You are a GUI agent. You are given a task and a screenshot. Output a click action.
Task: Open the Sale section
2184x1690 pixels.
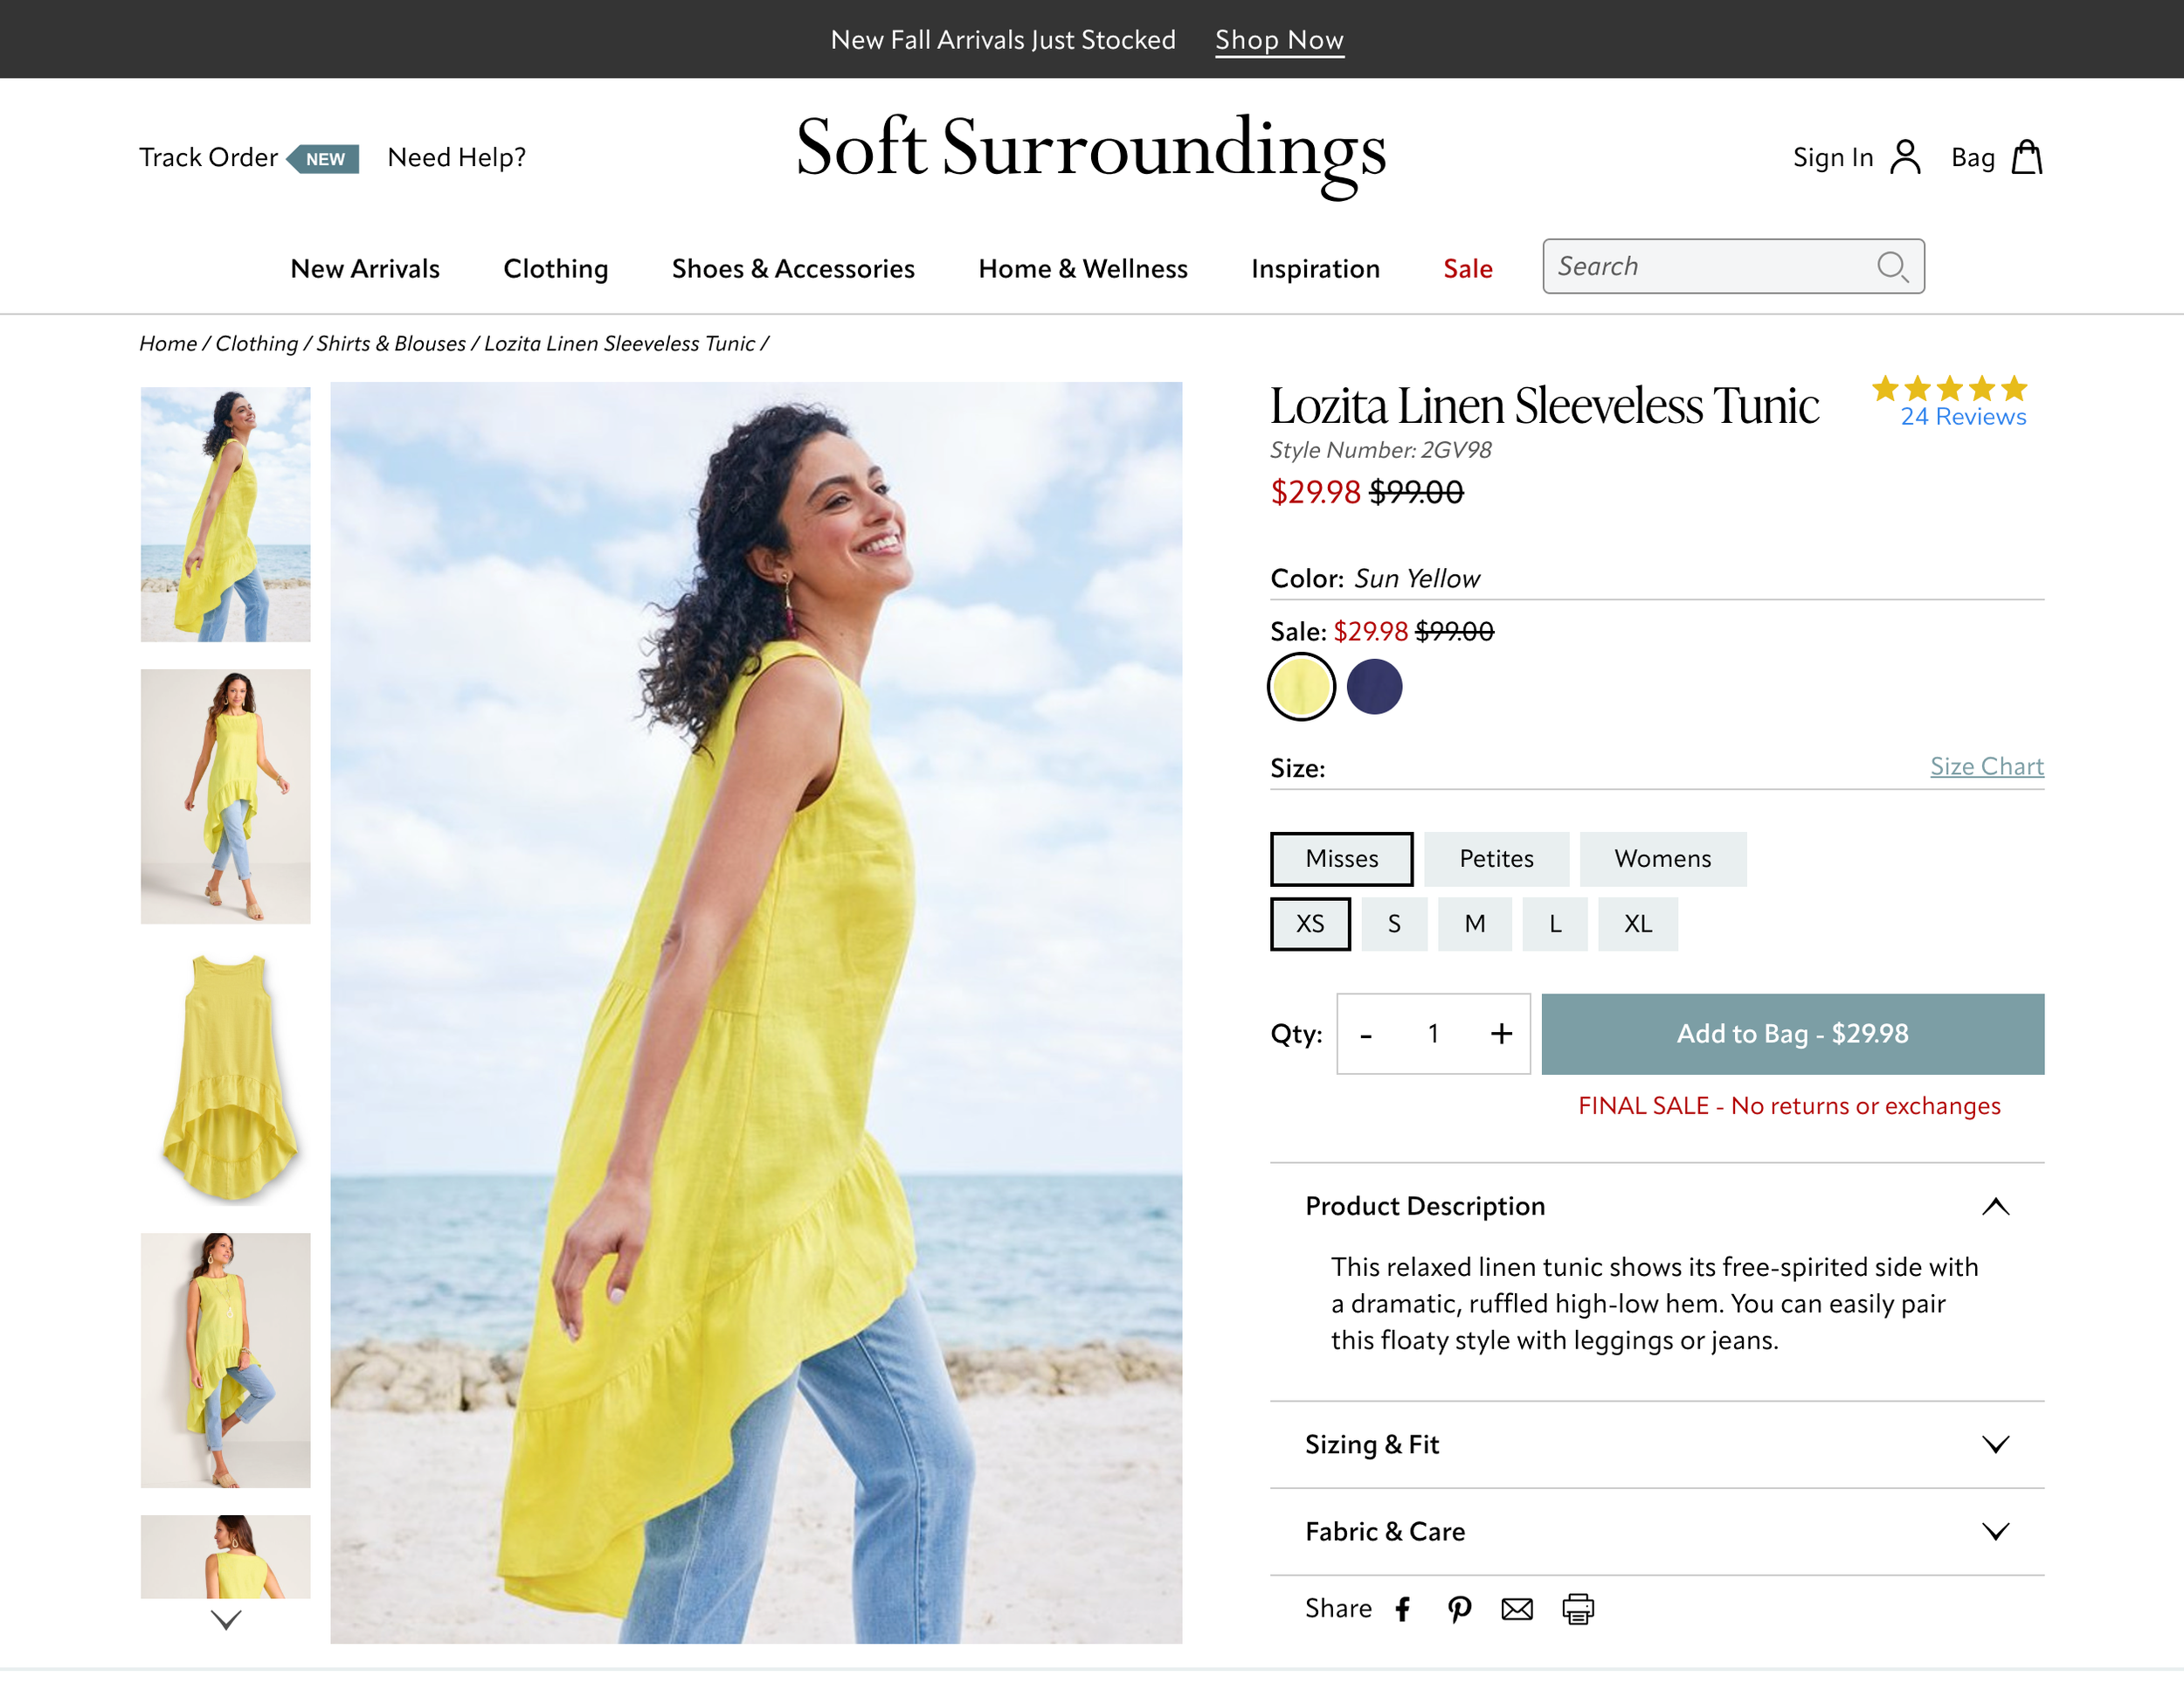(x=1466, y=268)
